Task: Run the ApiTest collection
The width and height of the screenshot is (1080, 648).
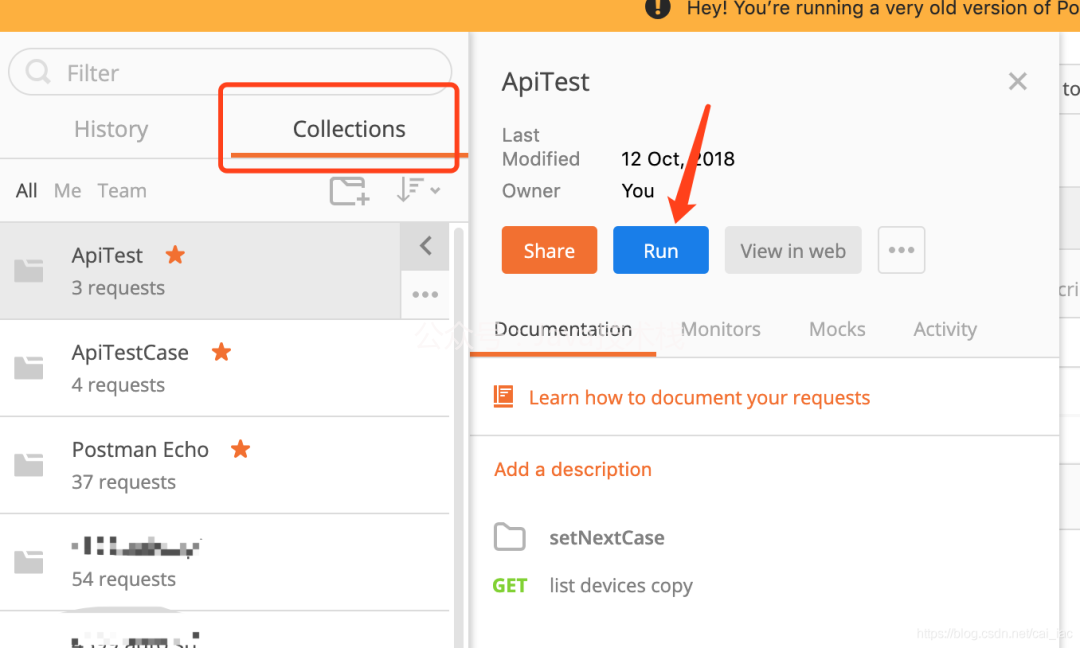Action: 661,250
